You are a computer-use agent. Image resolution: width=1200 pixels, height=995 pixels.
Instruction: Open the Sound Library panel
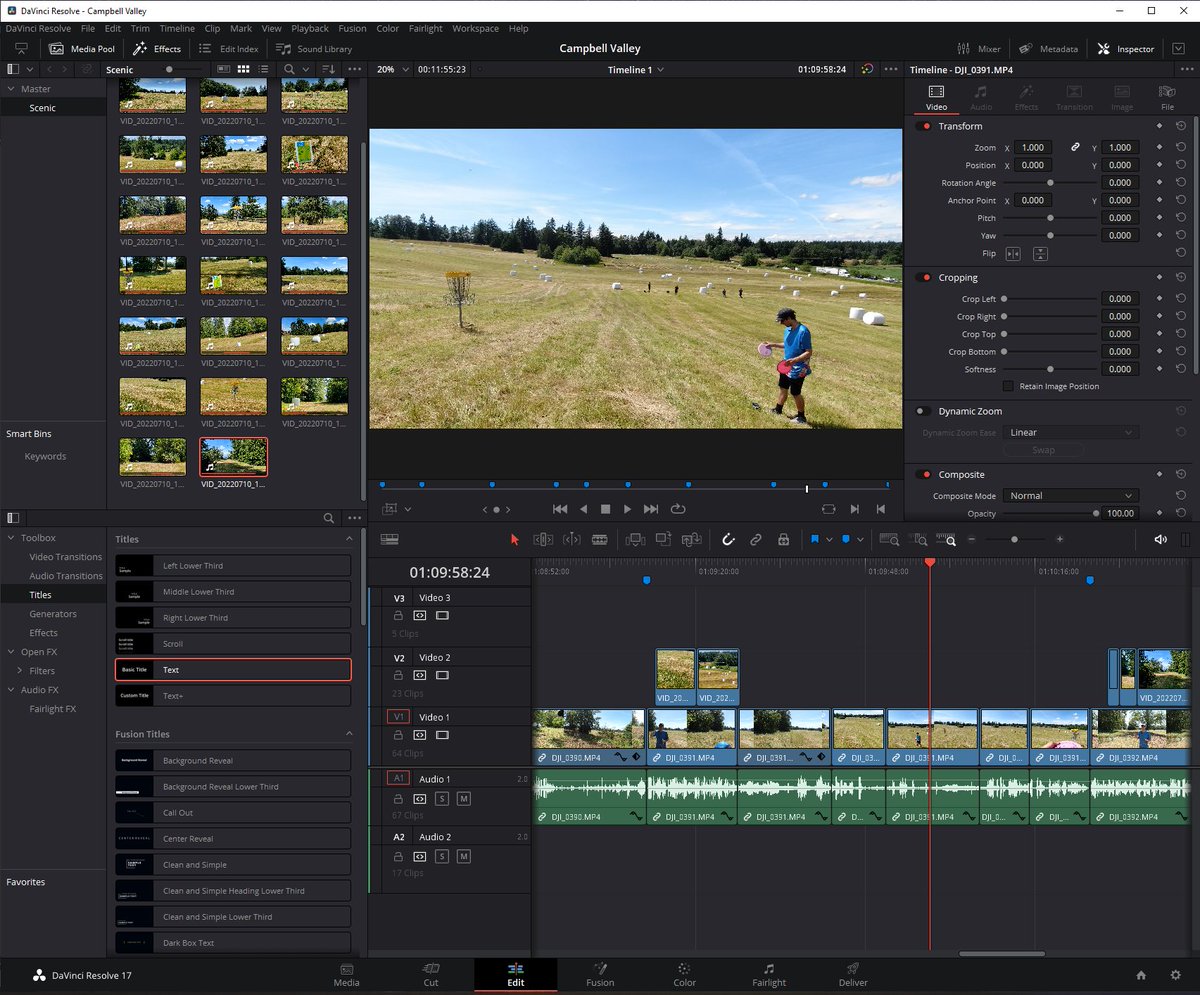tap(314, 49)
